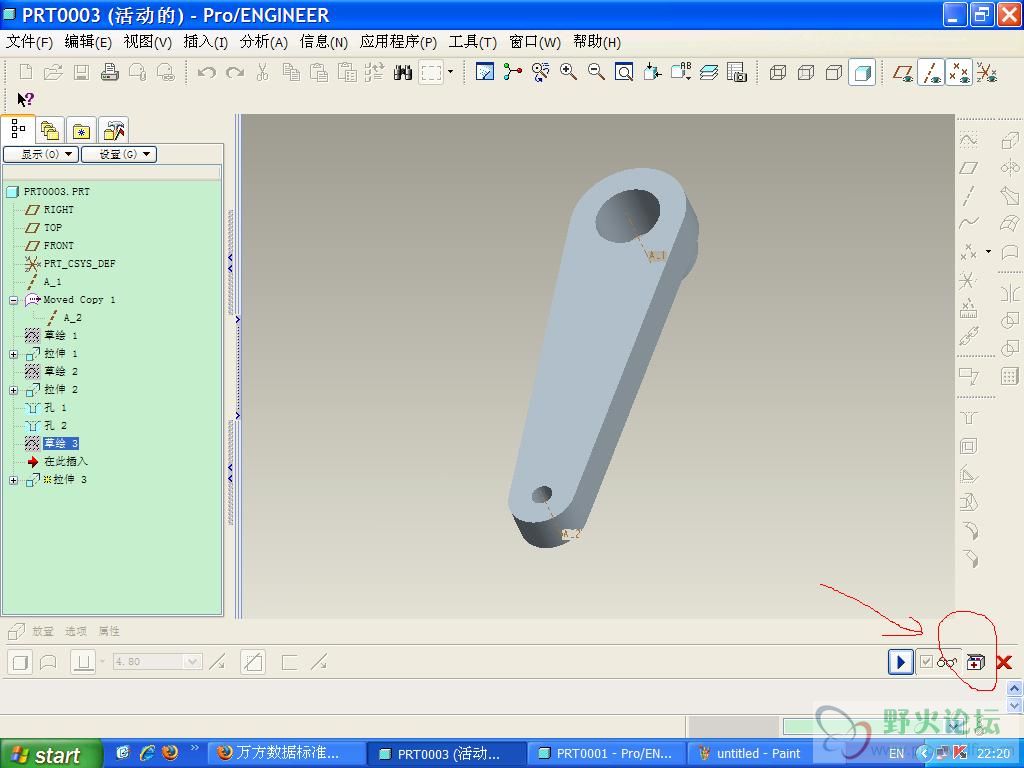Select the Extrude tool in right toolbar
The image size is (1024, 768).
[1010, 140]
